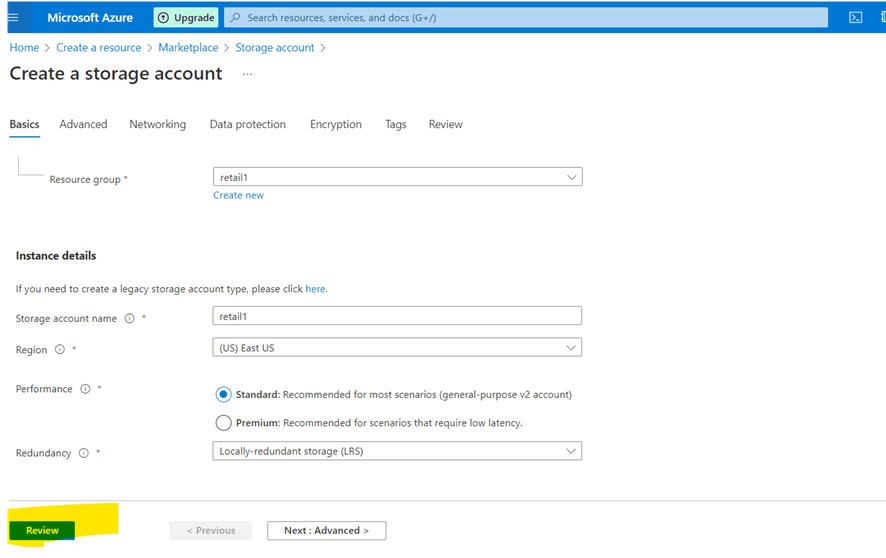Click Create new resource group link
This screenshot has height=558, width=886.
238,195
